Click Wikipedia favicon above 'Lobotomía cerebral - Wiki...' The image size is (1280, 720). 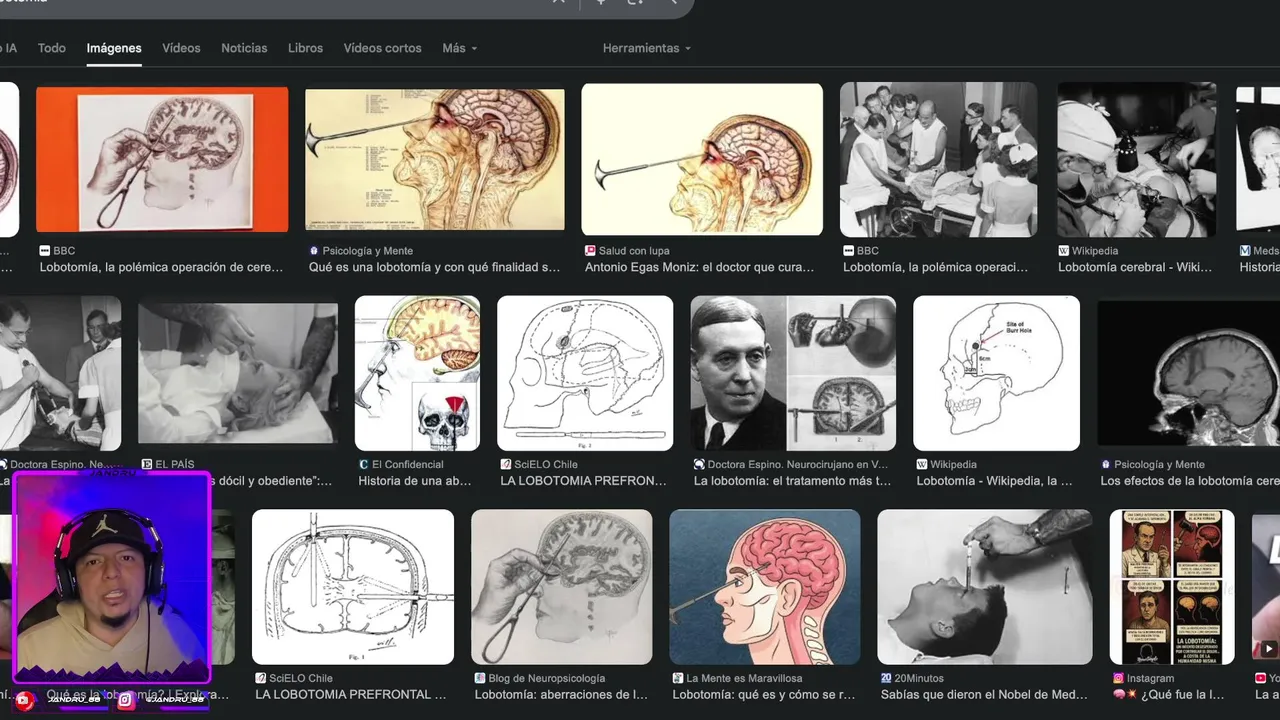click(1063, 251)
